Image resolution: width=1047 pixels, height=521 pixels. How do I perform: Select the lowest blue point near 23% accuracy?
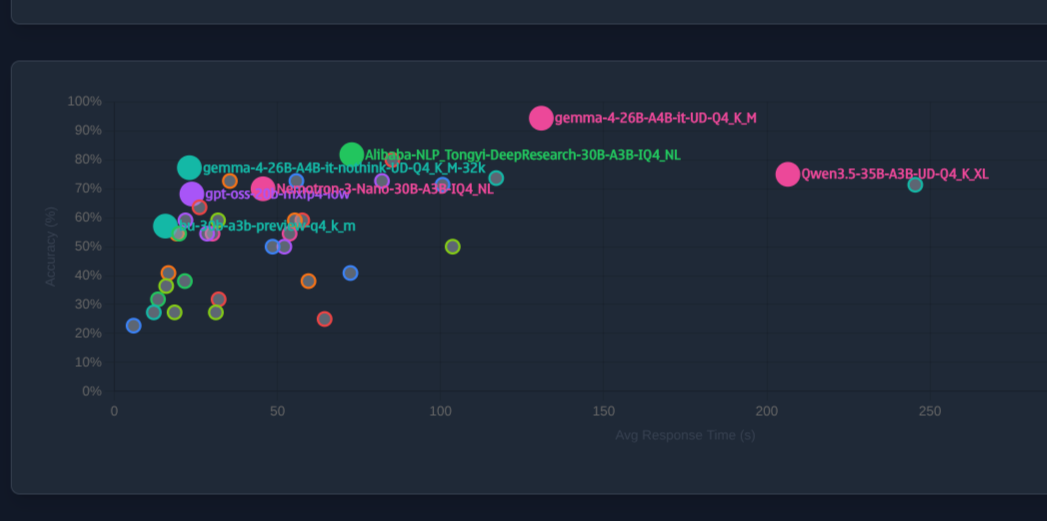[134, 325]
